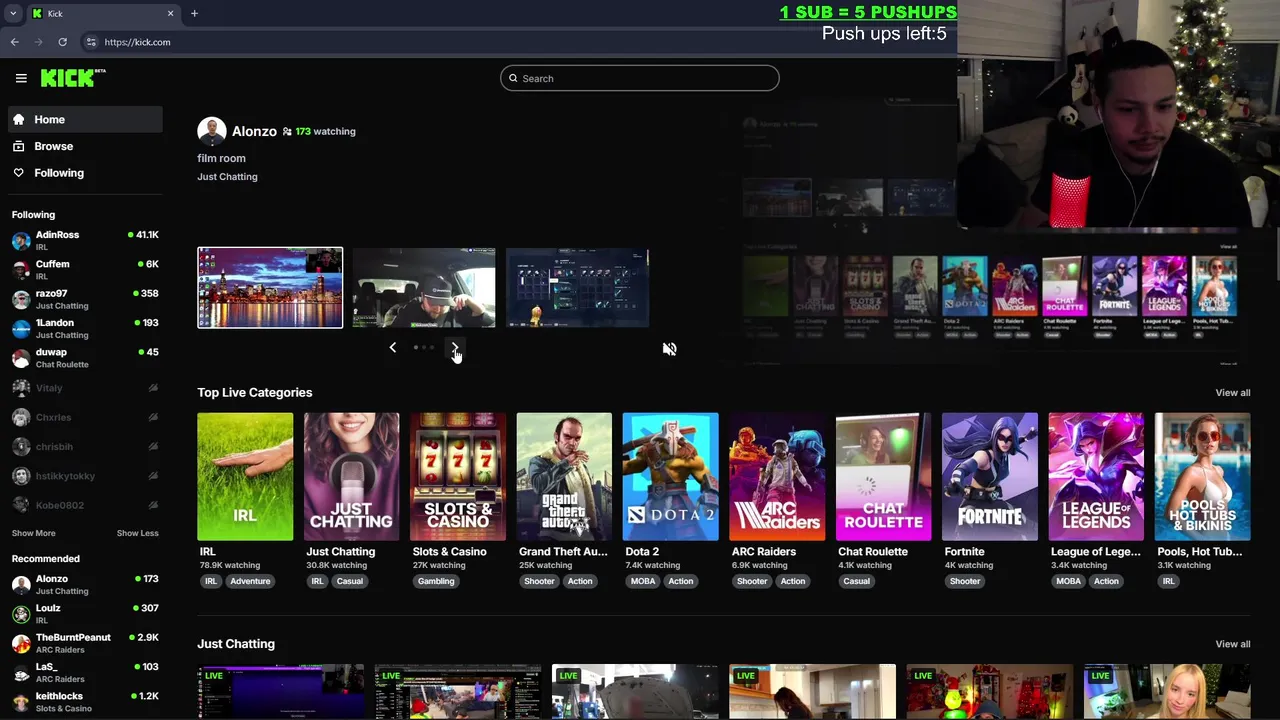
Task: Open Home in the sidebar
Action: click(86, 119)
